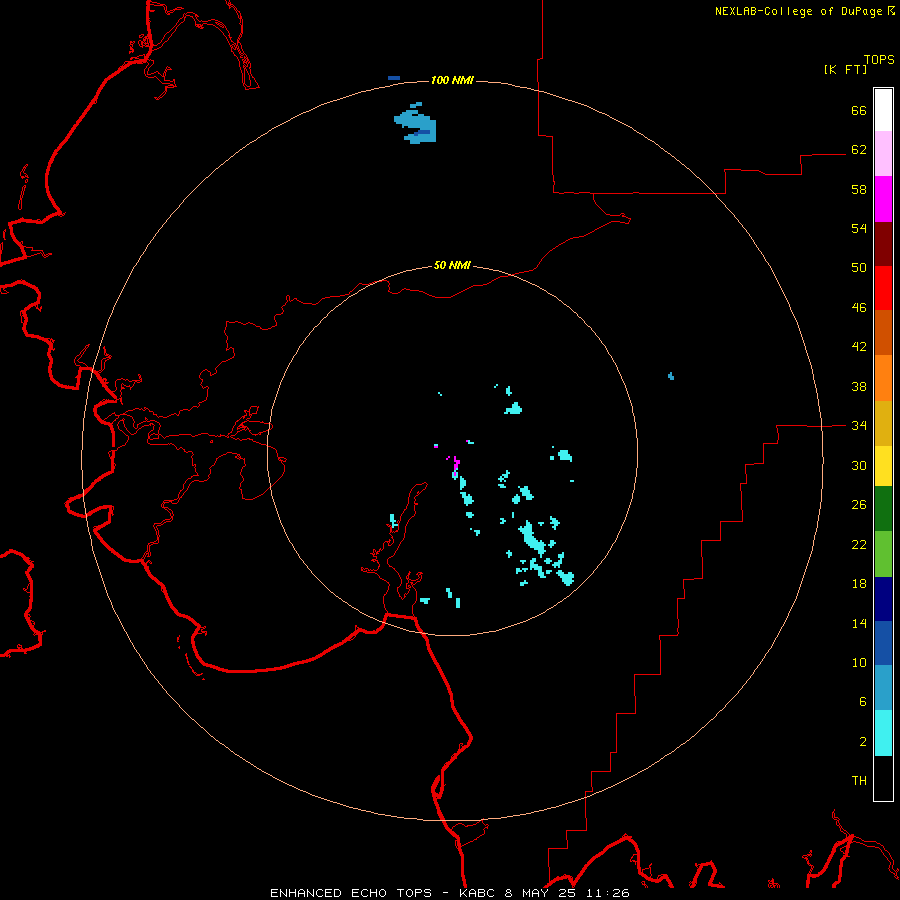
Task: Pick the yellow legend swatch
Action: pyautogui.click(x=883, y=466)
